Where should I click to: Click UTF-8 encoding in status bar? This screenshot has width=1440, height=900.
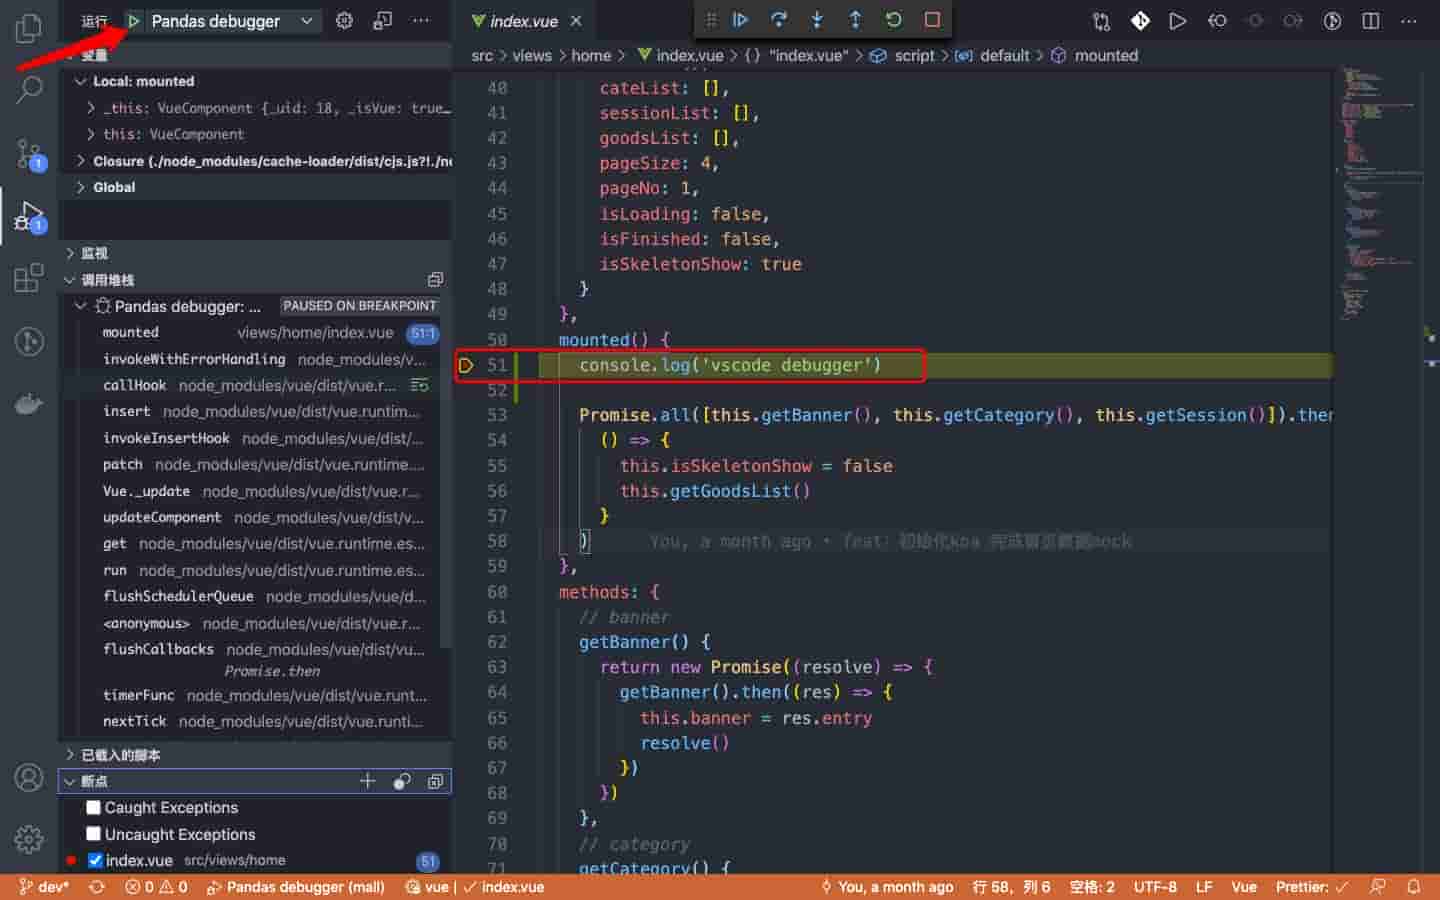pos(1154,887)
